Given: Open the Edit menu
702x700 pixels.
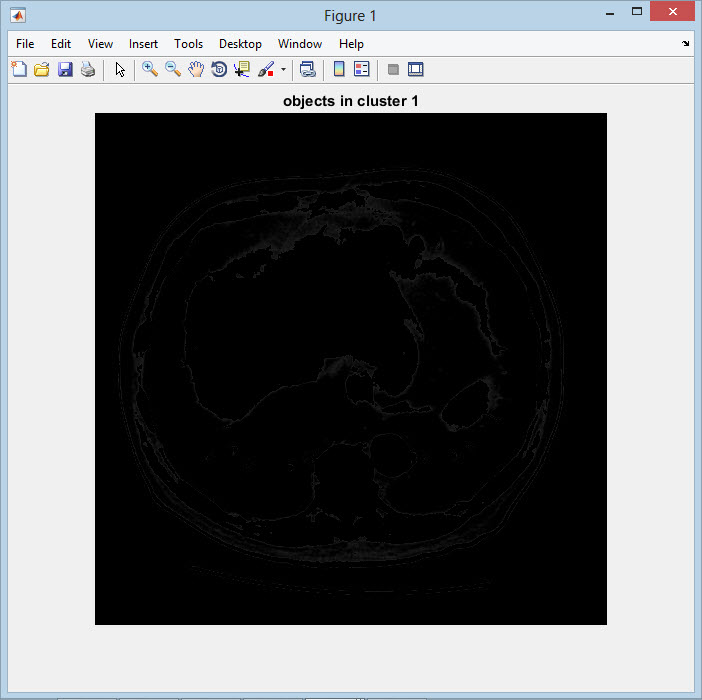Looking at the screenshot, I should pos(61,44).
